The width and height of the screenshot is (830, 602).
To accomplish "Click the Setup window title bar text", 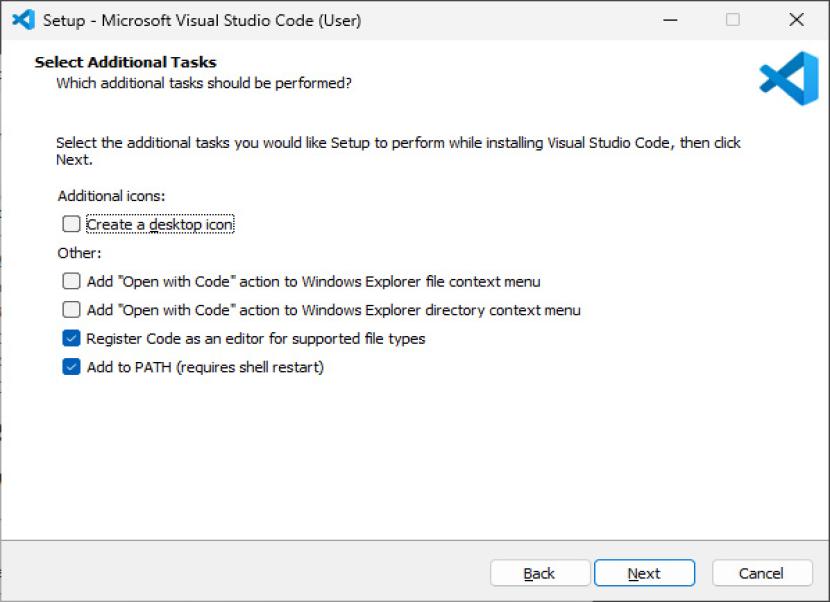I will [202, 20].
